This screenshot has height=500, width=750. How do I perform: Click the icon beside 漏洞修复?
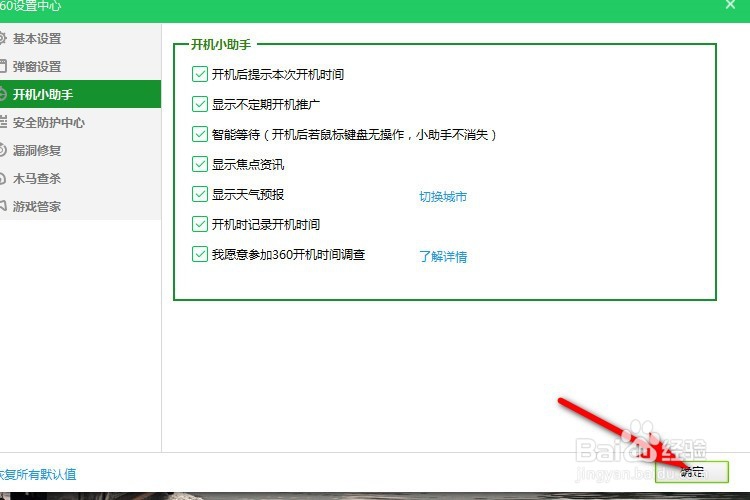(2, 150)
